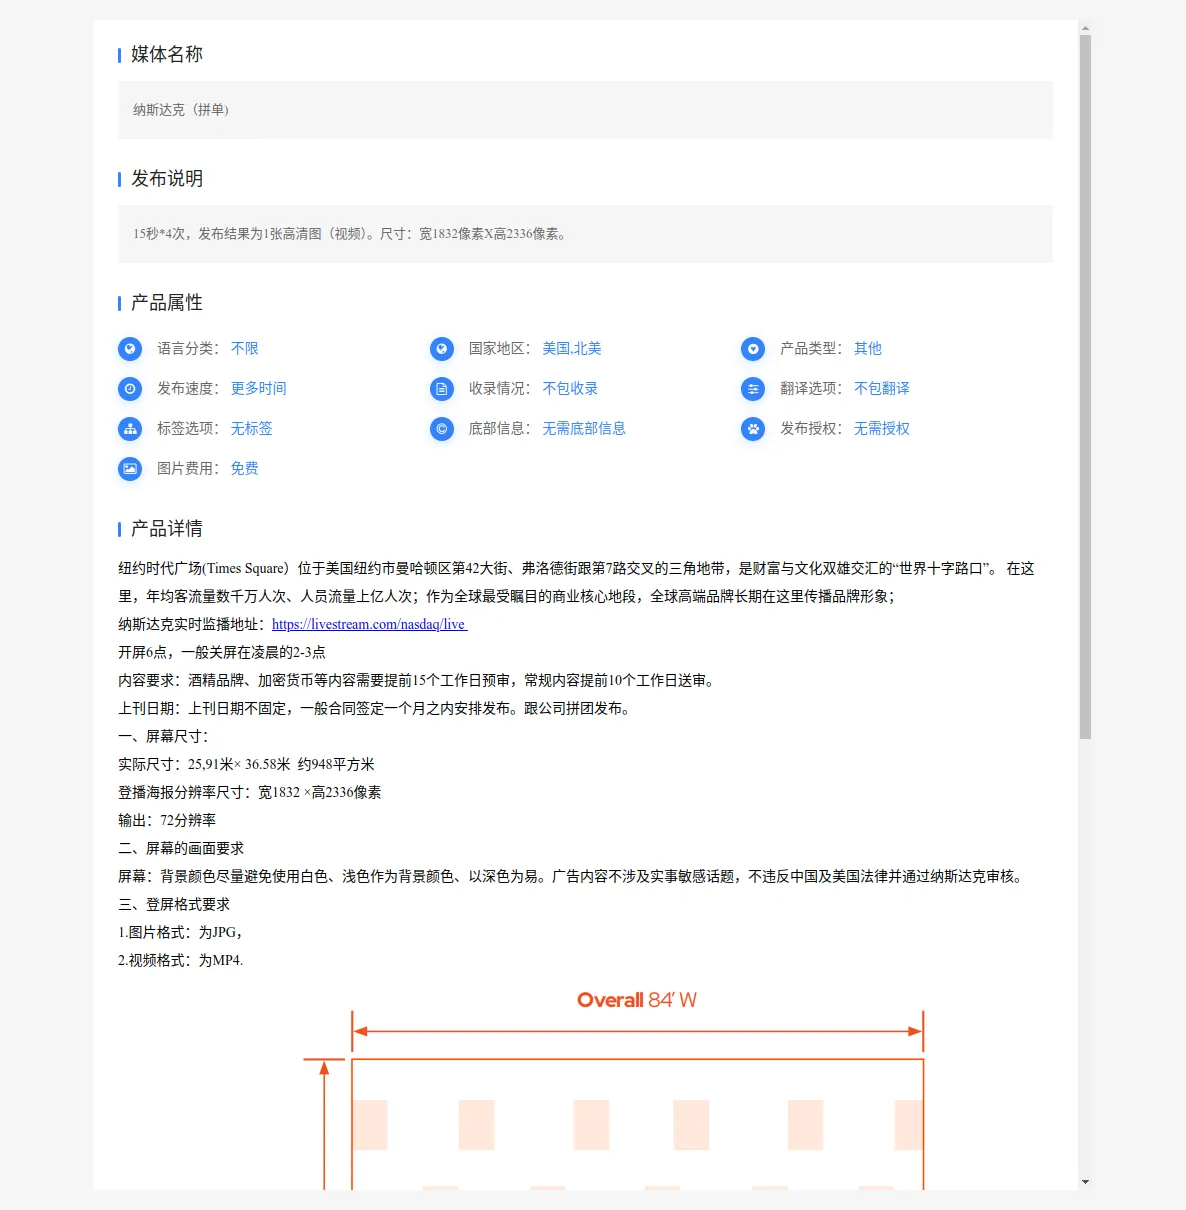
Task: Click the label 产品类型
Action: (x=811, y=348)
